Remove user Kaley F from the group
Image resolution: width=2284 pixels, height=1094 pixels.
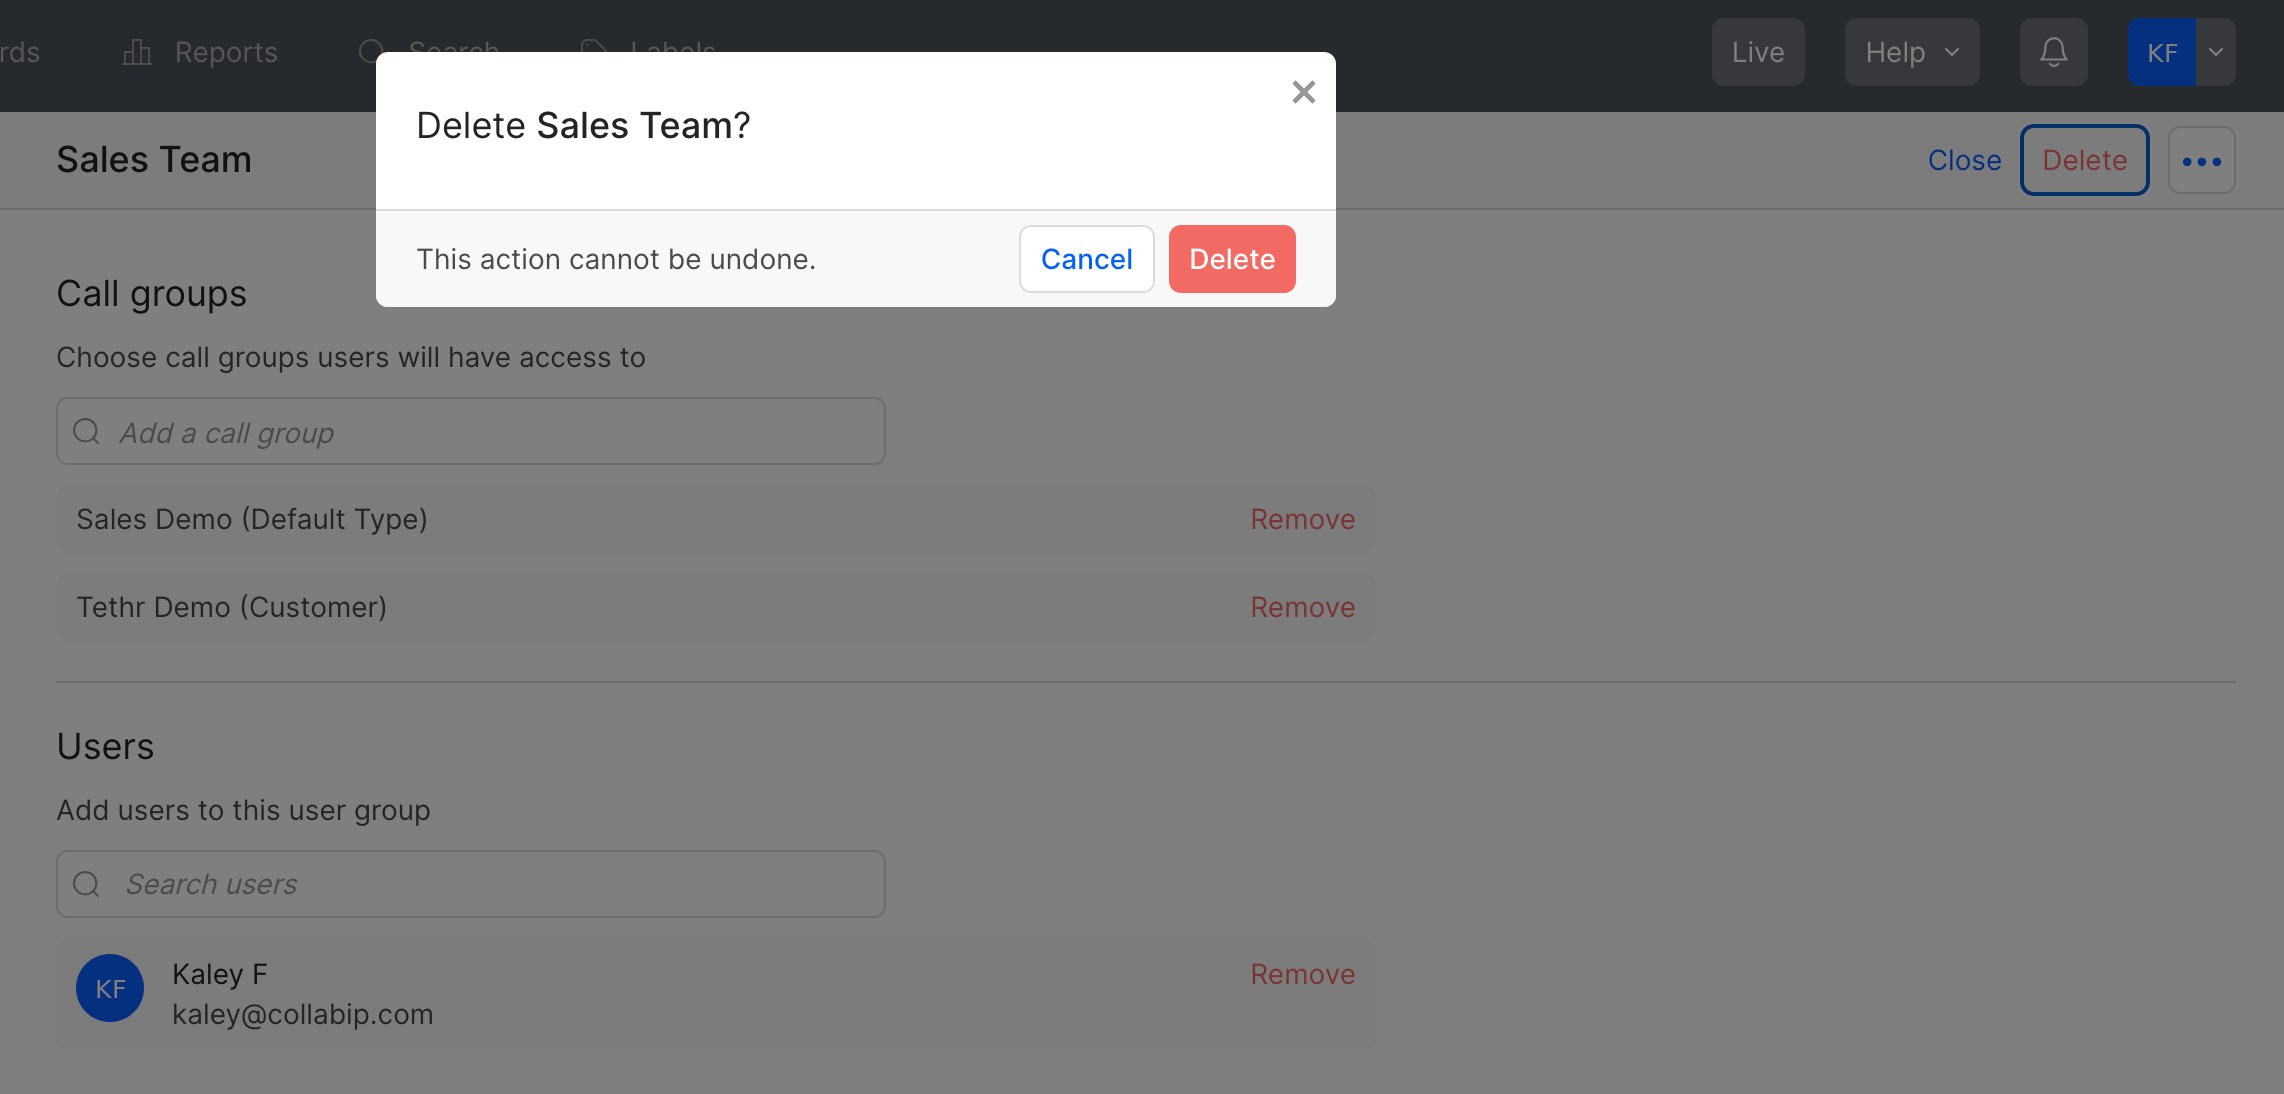coord(1302,974)
